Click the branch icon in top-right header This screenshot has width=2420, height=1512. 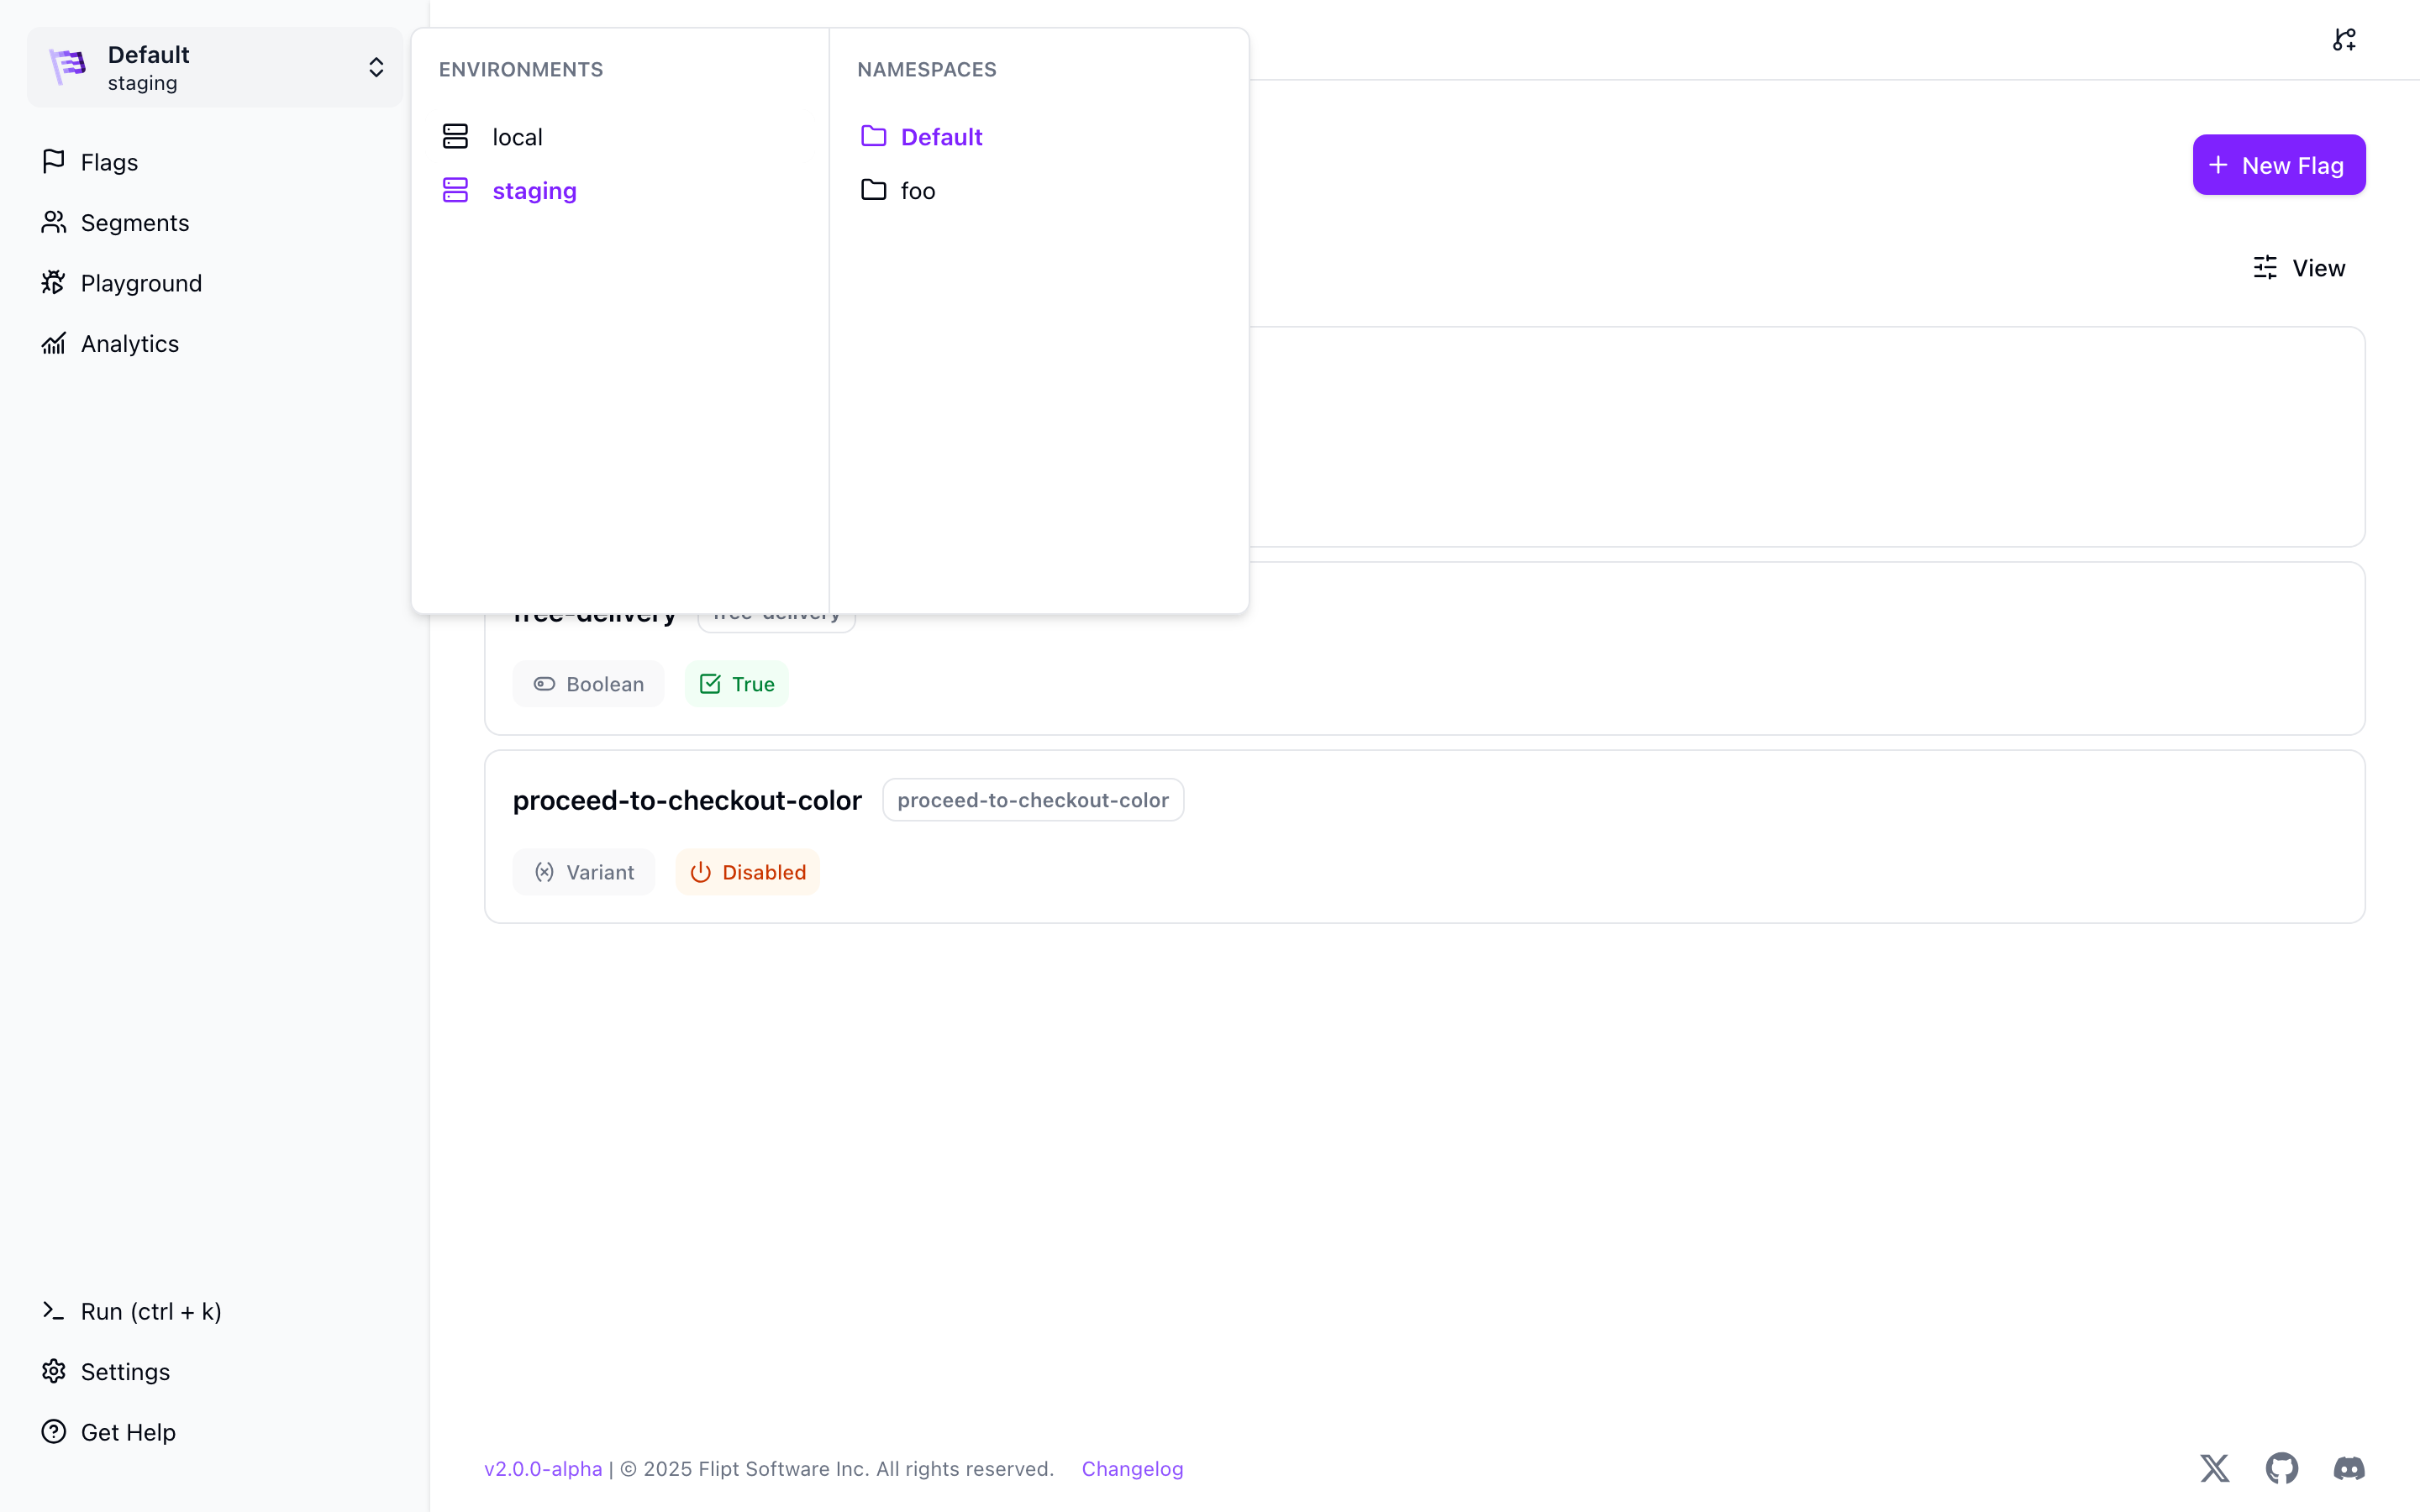tap(2344, 40)
